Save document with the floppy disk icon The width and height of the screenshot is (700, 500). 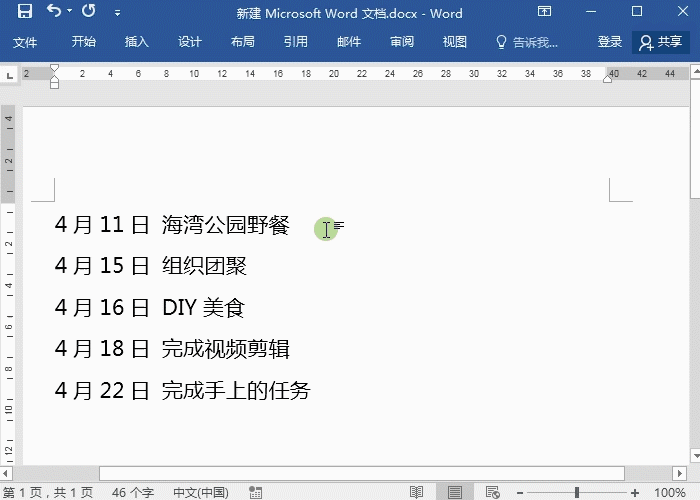(25, 11)
